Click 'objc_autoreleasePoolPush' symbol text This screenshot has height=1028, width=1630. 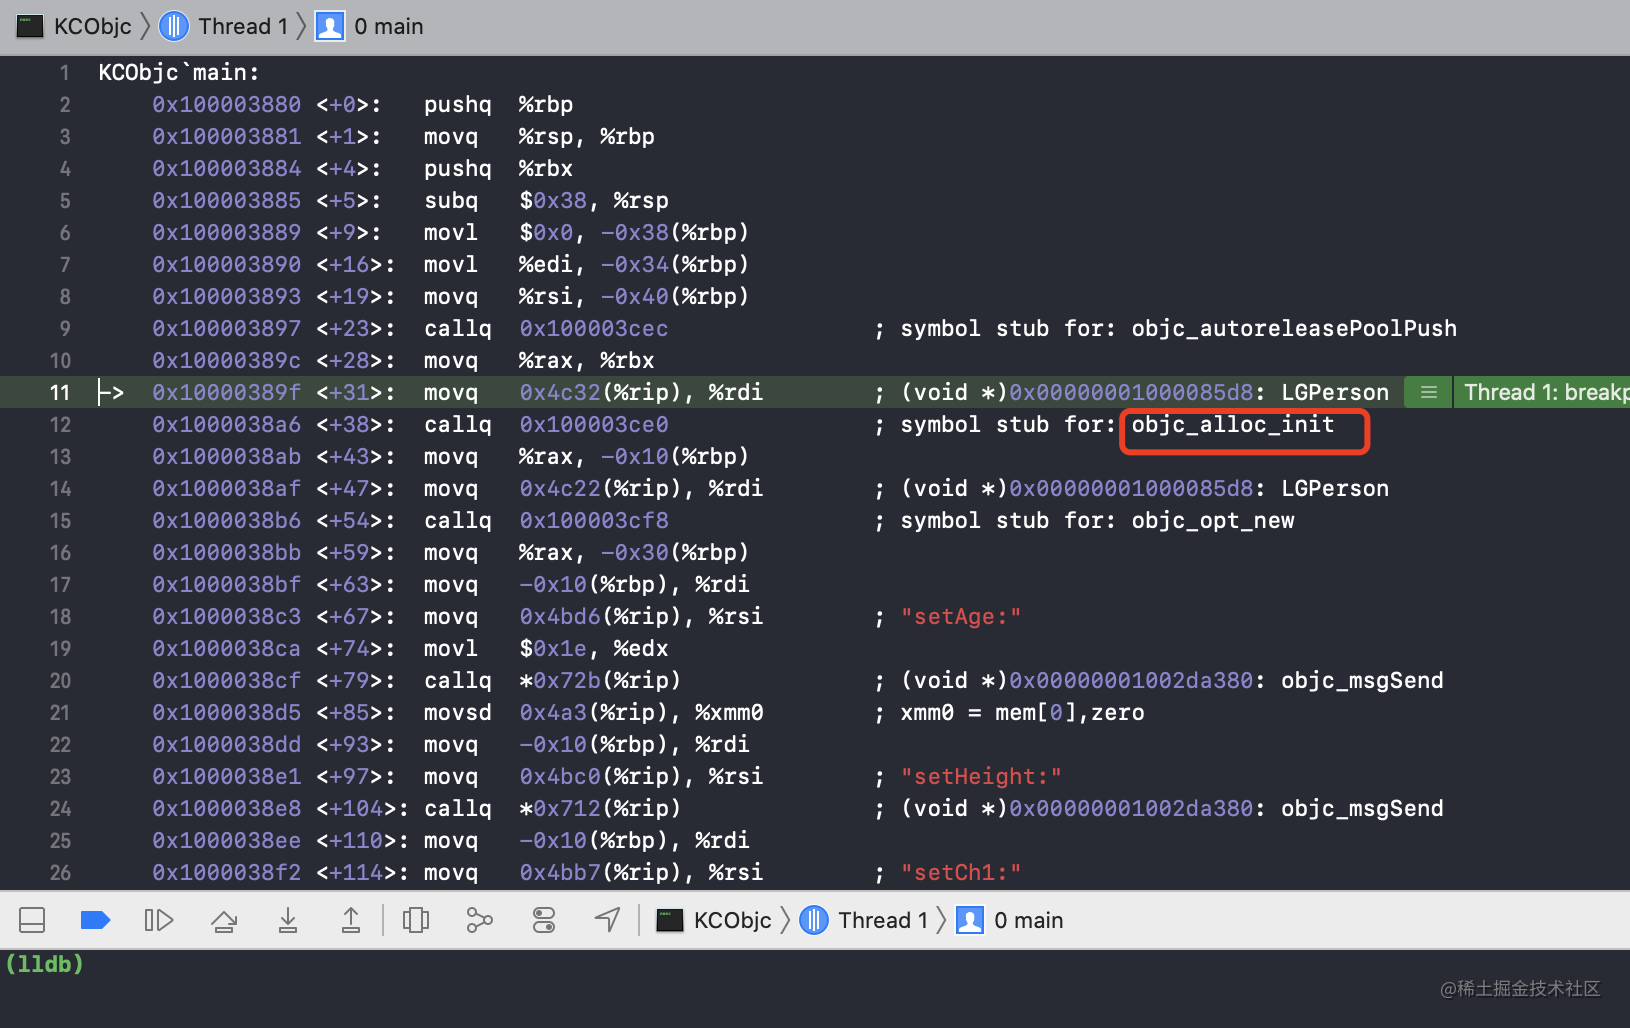coord(1294,328)
